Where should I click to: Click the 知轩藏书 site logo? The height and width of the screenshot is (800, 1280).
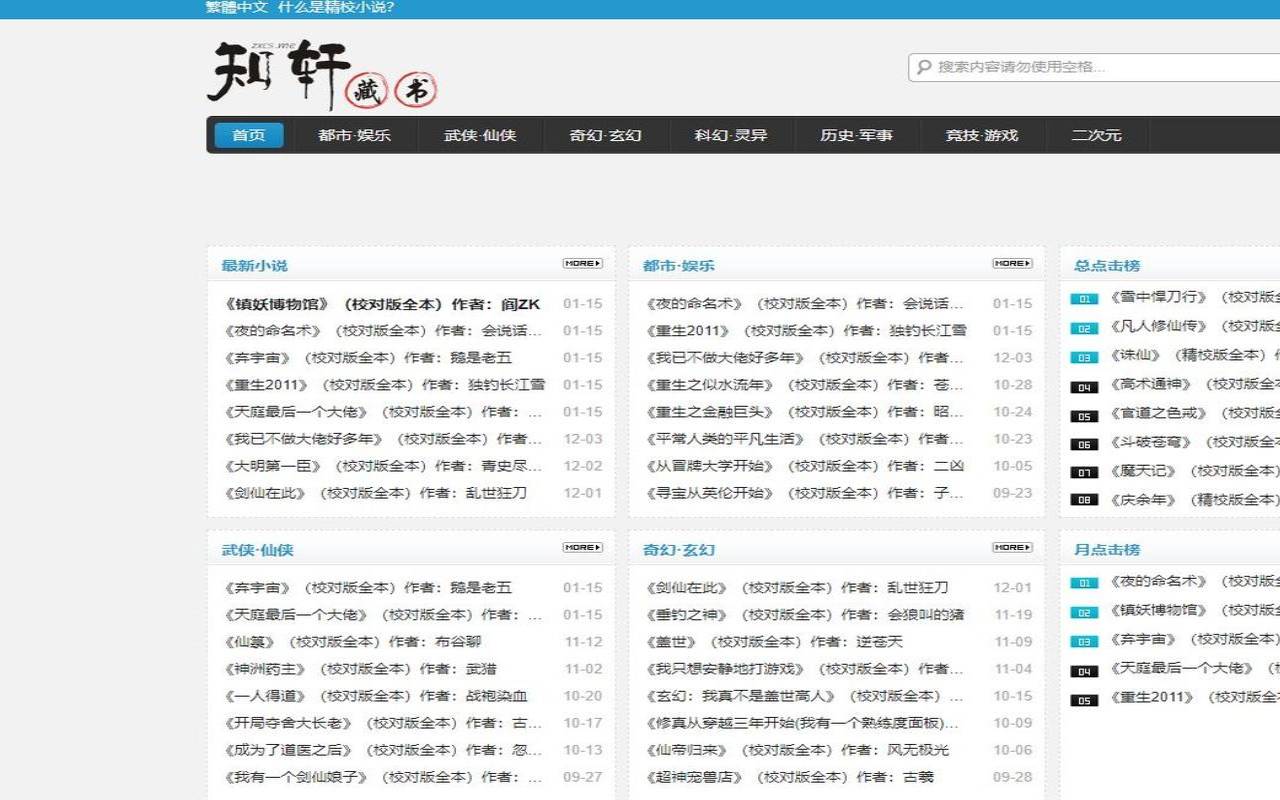322,75
